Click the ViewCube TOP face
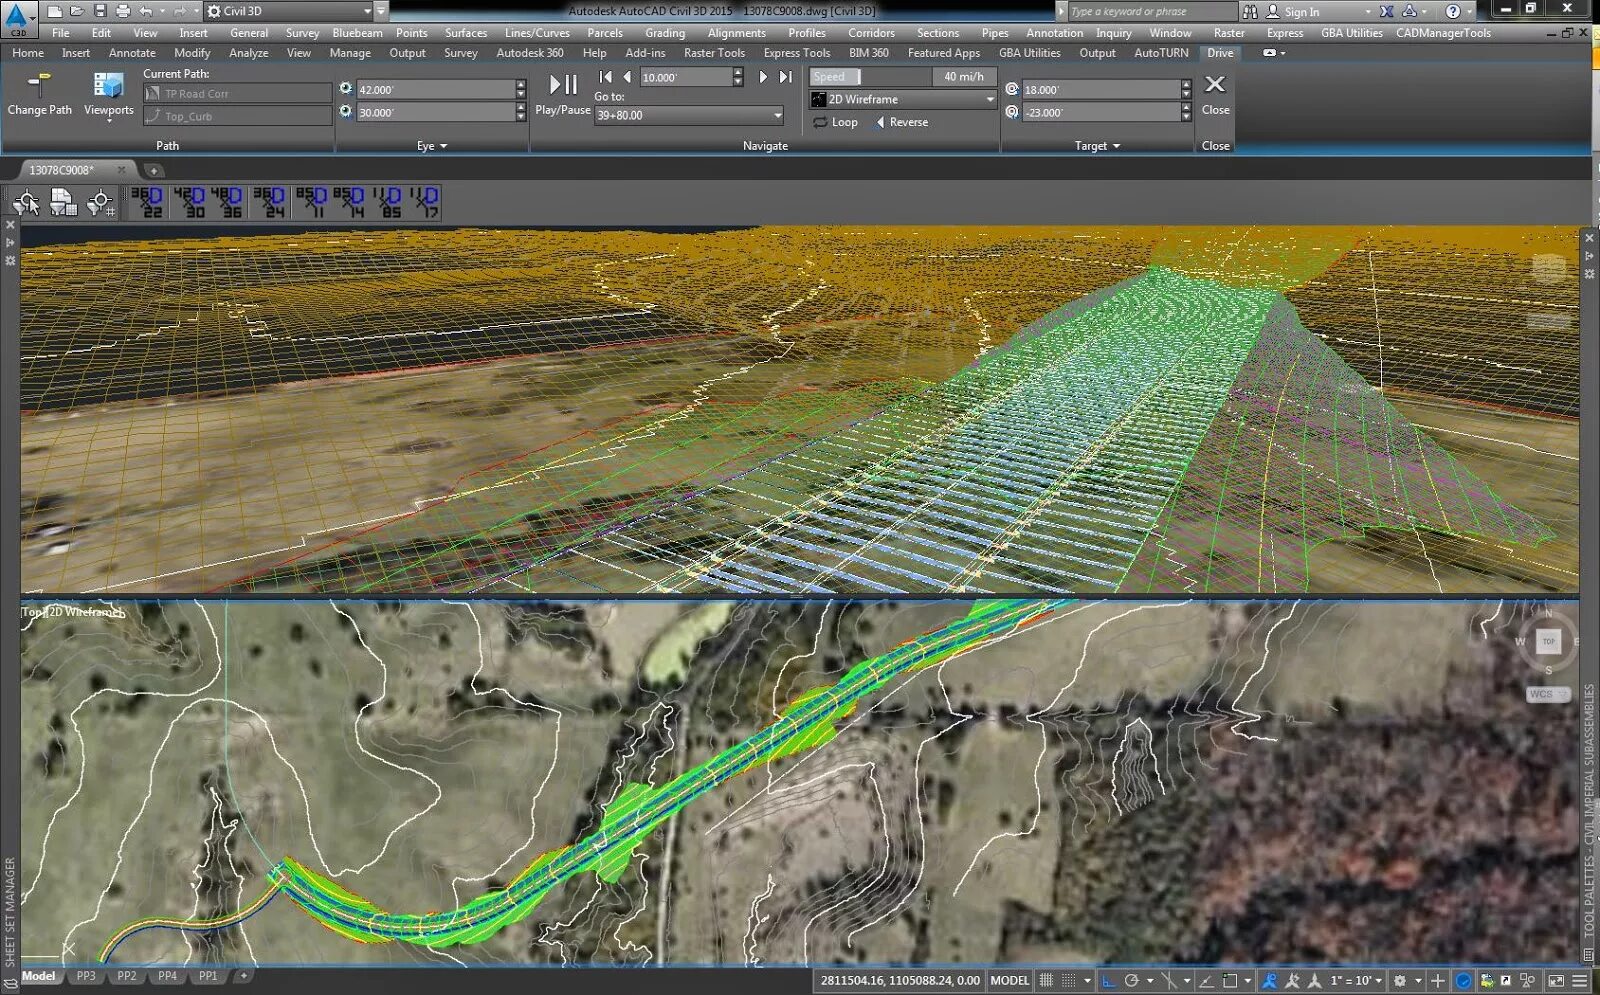The width and height of the screenshot is (1600, 995). pyautogui.click(x=1549, y=642)
